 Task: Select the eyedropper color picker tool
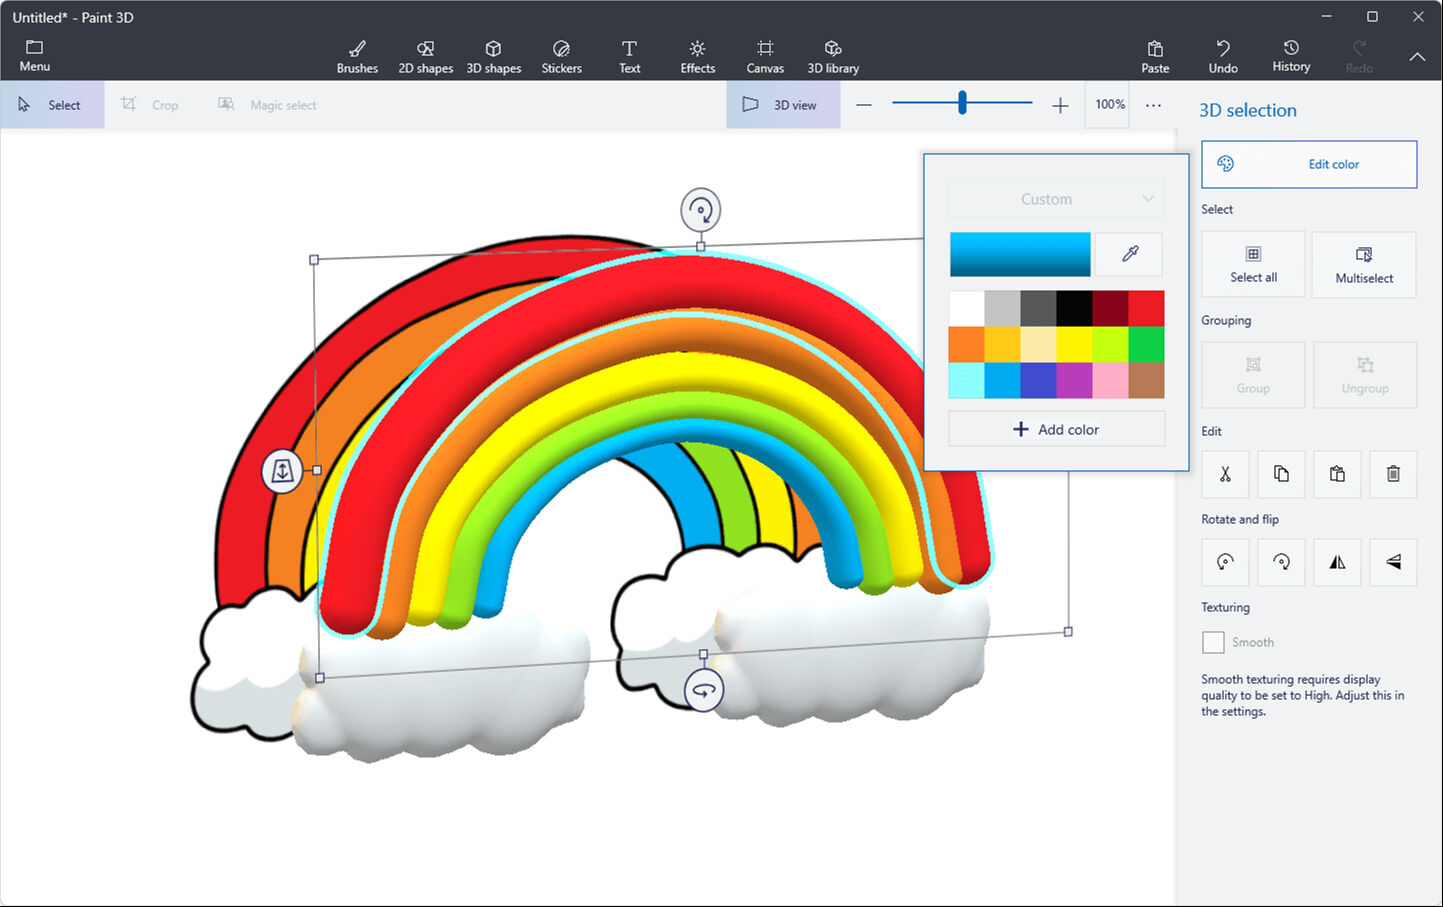tap(1129, 254)
